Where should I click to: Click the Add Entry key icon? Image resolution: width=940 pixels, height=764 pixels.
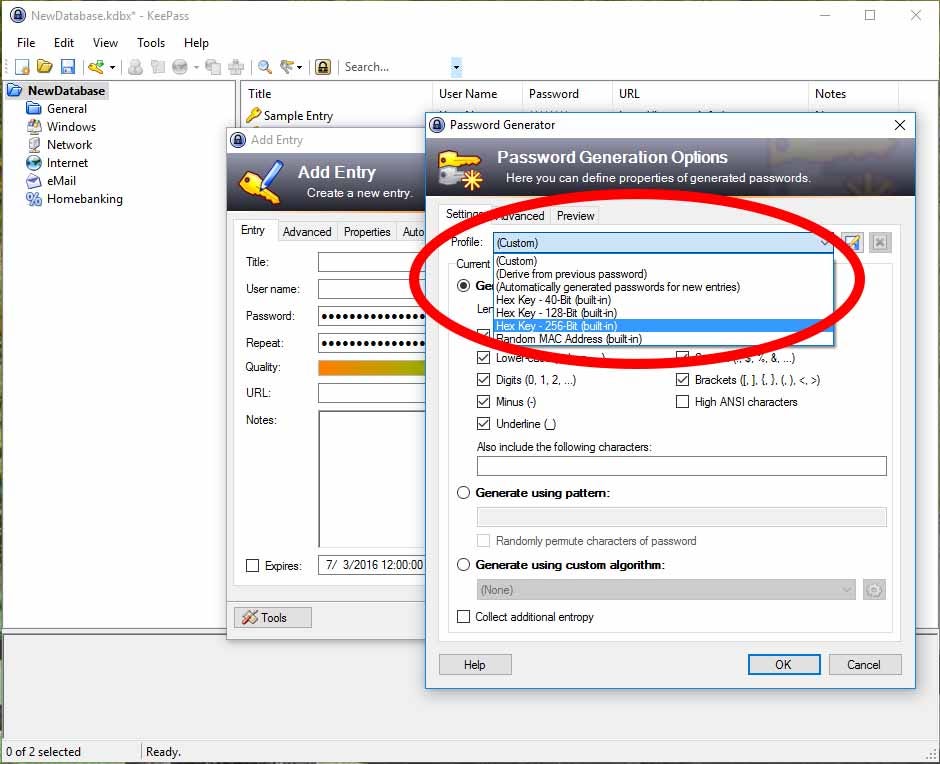coord(96,67)
